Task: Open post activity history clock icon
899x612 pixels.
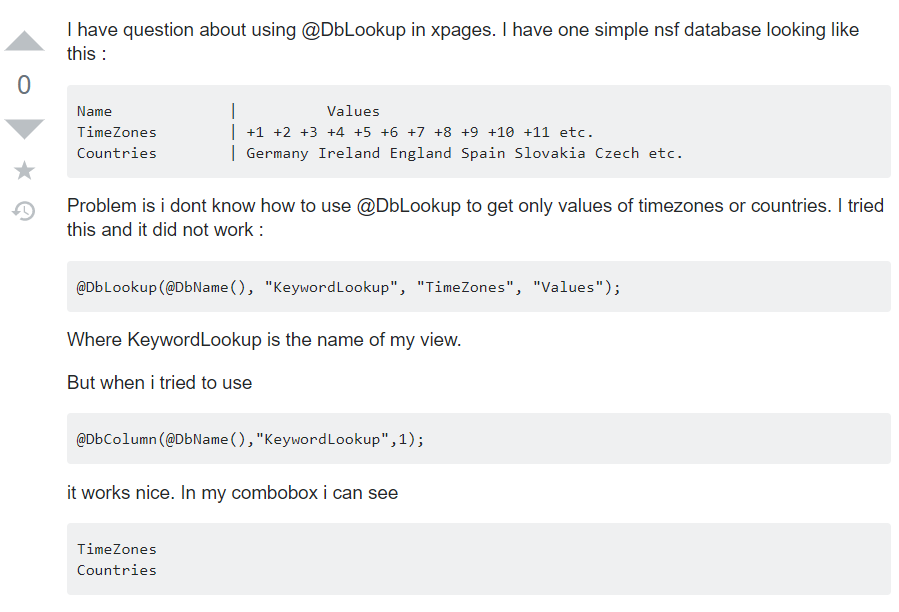Action: (24, 211)
